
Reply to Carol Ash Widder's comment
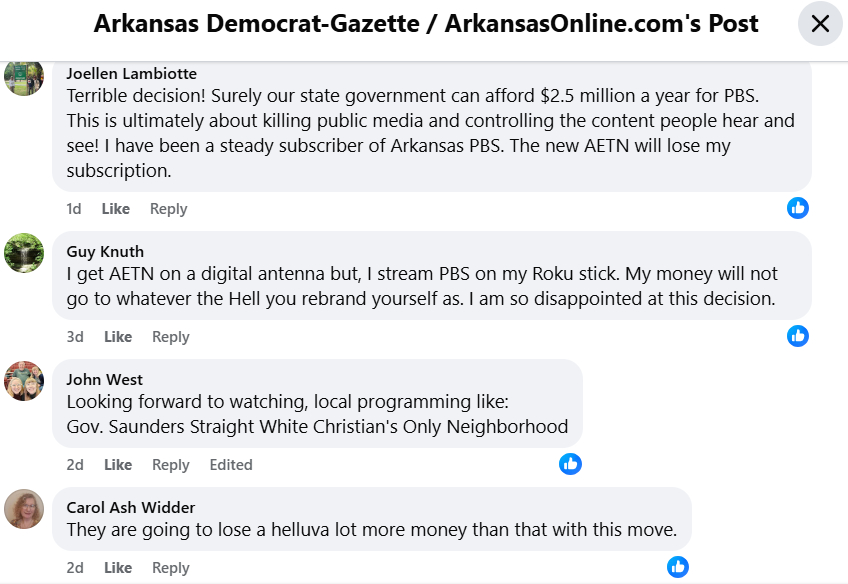point(171,568)
